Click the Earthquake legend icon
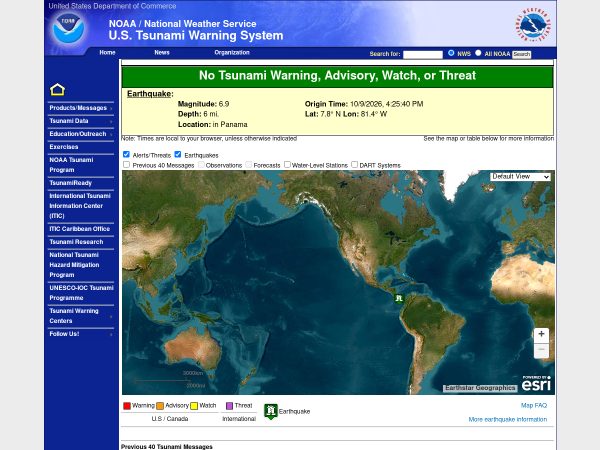The width and height of the screenshot is (600, 450). [x=271, y=411]
